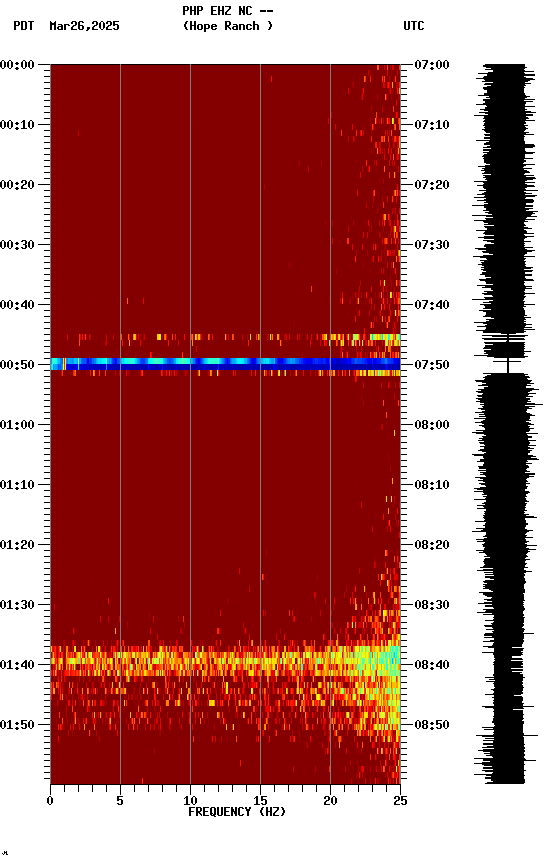Click the 00:20 PDT time label
The width and height of the screenshot is (552, 864).
(17, 185)
